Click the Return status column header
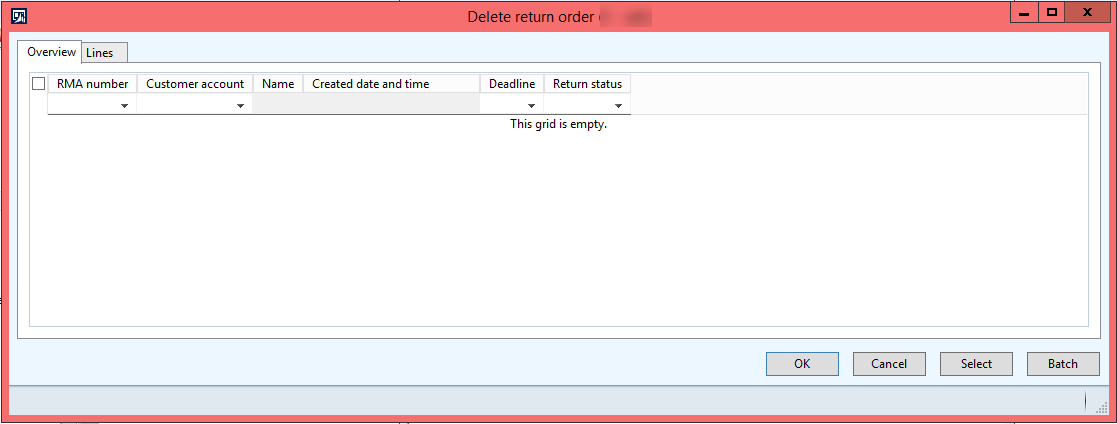1117x424 pixels. point(588,84)
